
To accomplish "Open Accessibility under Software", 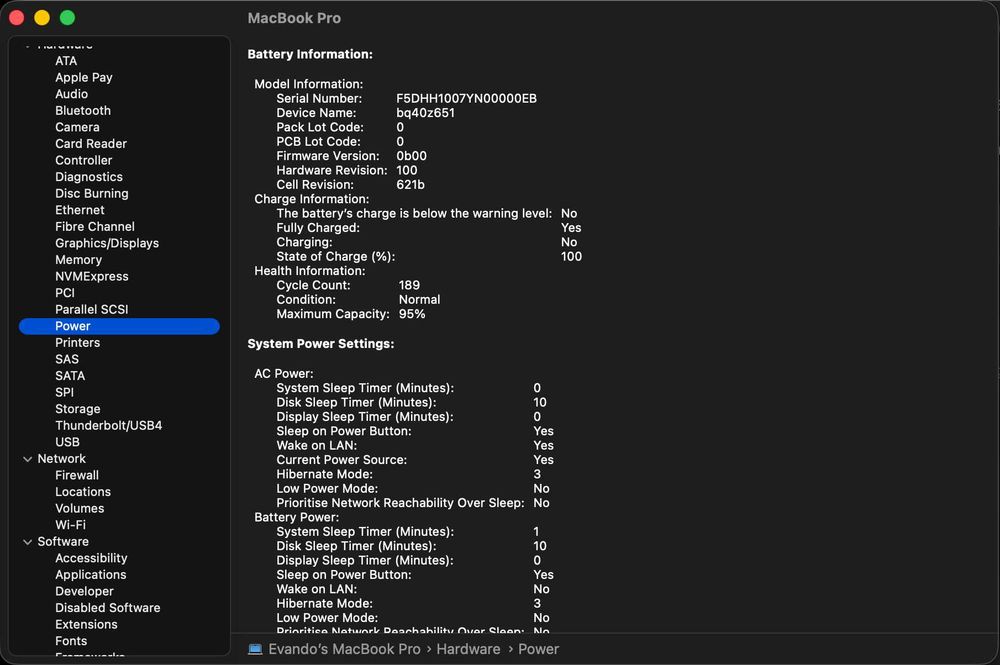I will 91,558.
